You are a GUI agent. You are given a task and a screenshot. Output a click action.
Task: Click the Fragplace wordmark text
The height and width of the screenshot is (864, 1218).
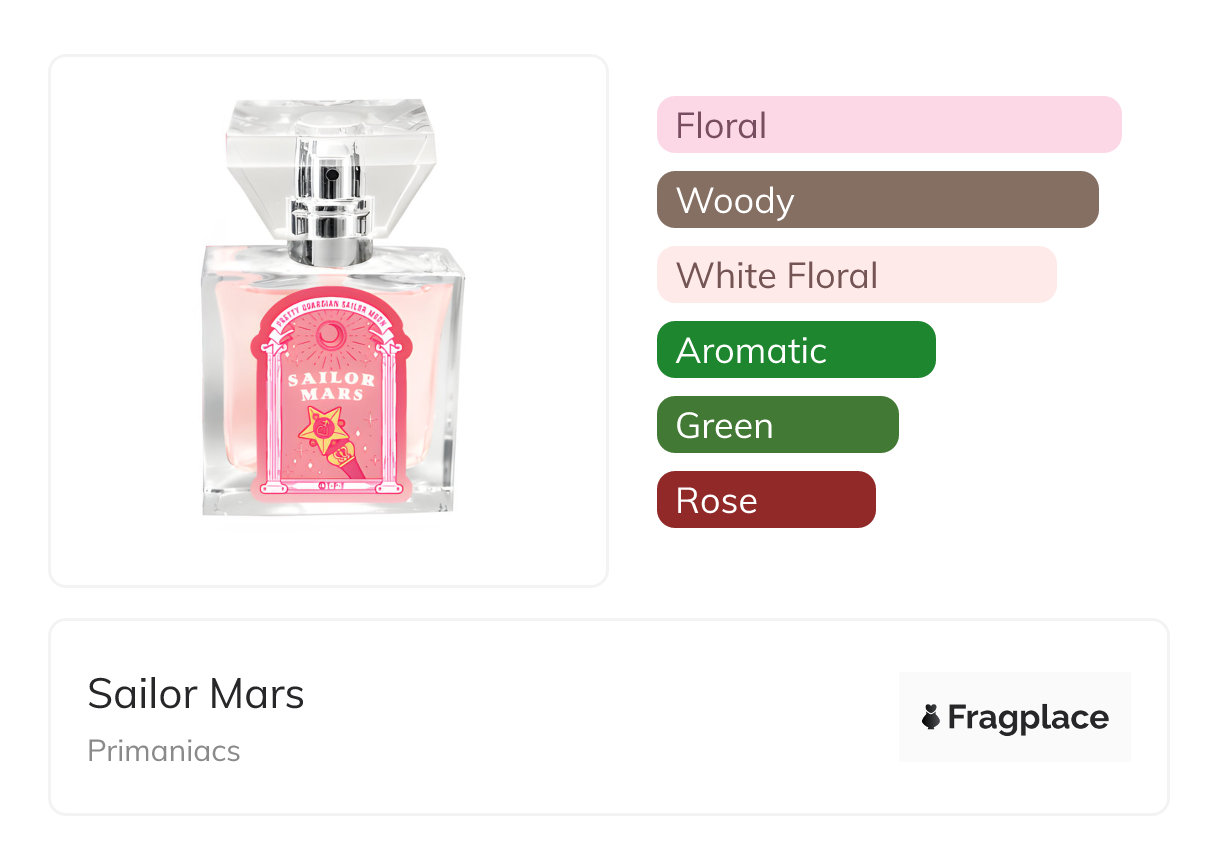pyautogui.click(x=1027, y=717)
